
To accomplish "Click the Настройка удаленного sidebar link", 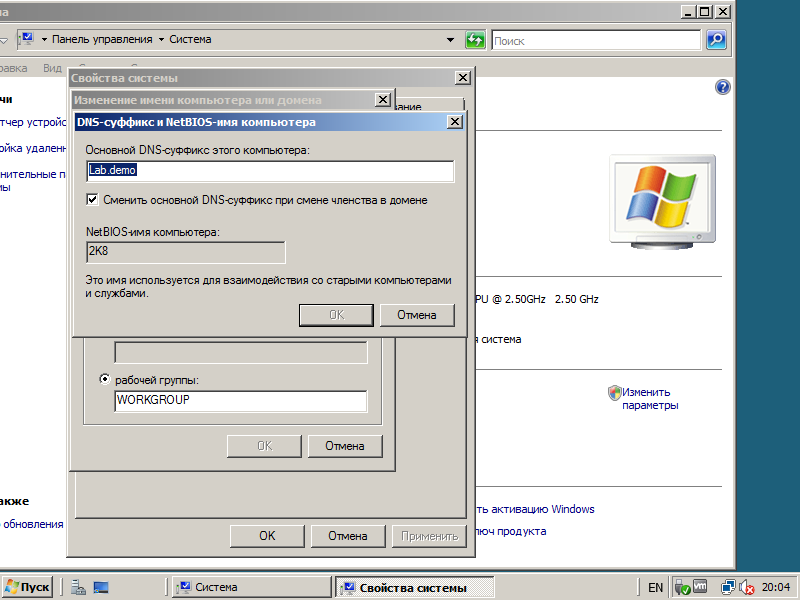I will [33, 148].
